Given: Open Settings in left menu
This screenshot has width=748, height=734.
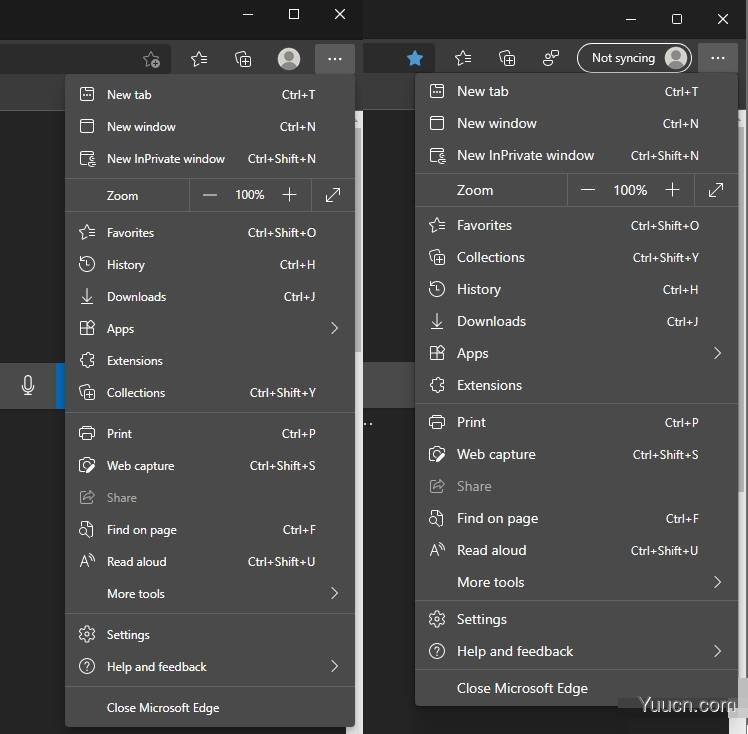Looking at the screenshot, I should [210, 634].
